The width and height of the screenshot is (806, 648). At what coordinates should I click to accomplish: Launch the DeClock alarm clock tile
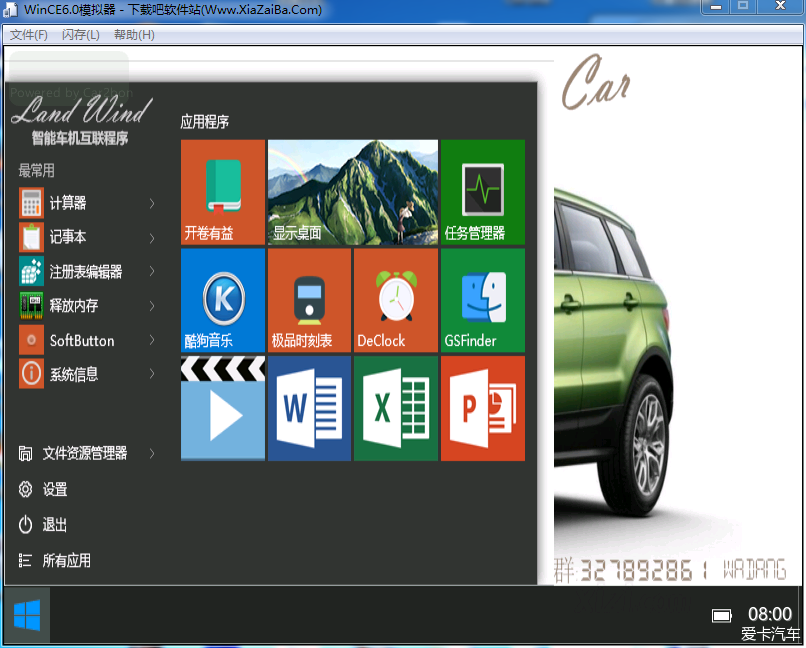click(396, 300)
